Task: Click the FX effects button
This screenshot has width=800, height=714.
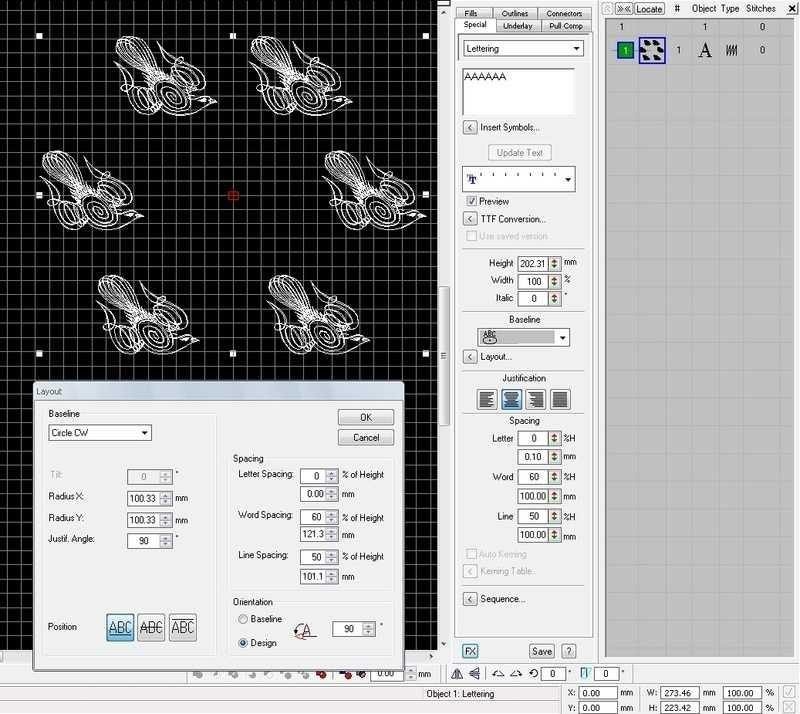Action: (x=469, y=651)
